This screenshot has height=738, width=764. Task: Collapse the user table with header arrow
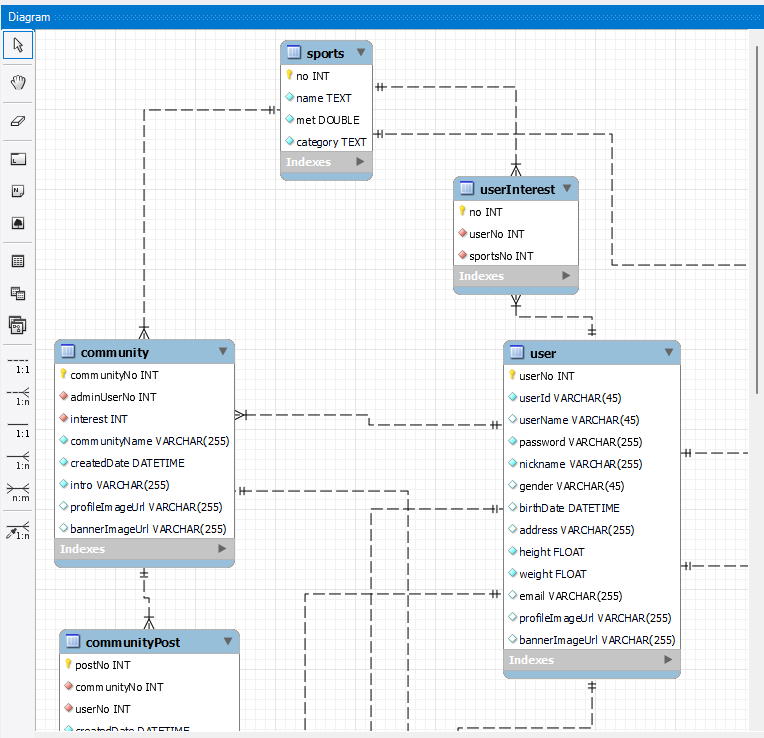coord(668,352)
